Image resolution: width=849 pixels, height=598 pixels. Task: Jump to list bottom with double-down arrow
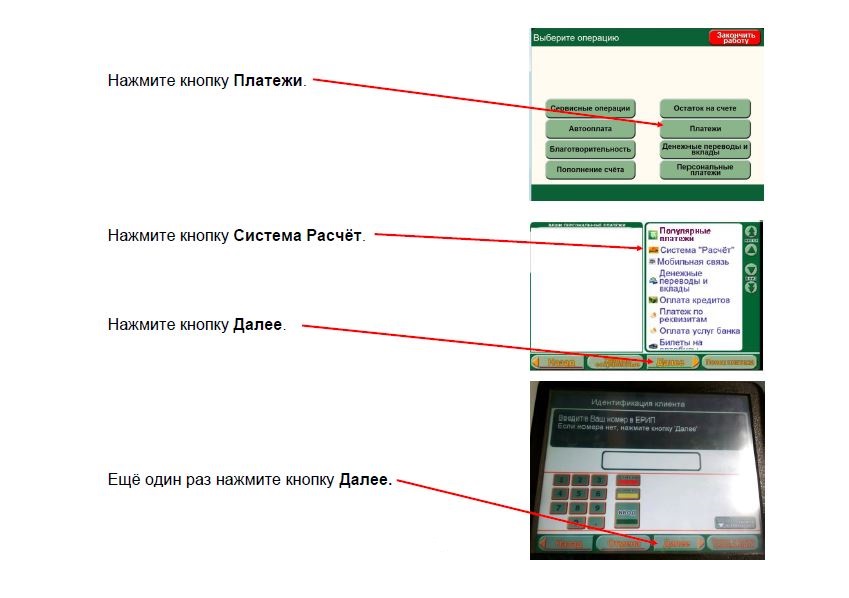tap(751, 285)
